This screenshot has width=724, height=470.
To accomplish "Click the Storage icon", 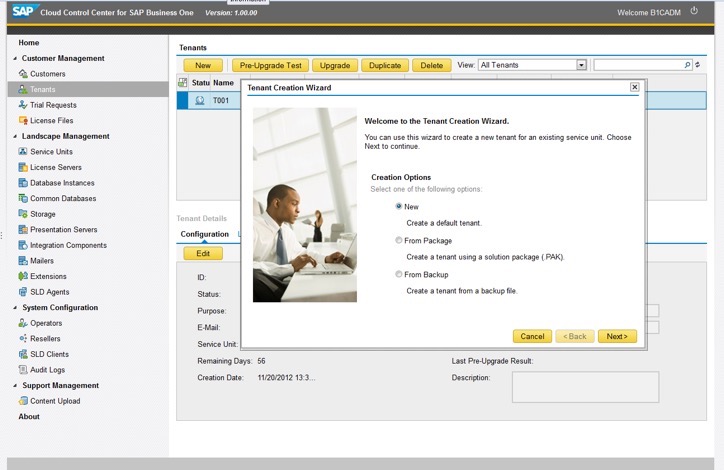I will (23, 214).
